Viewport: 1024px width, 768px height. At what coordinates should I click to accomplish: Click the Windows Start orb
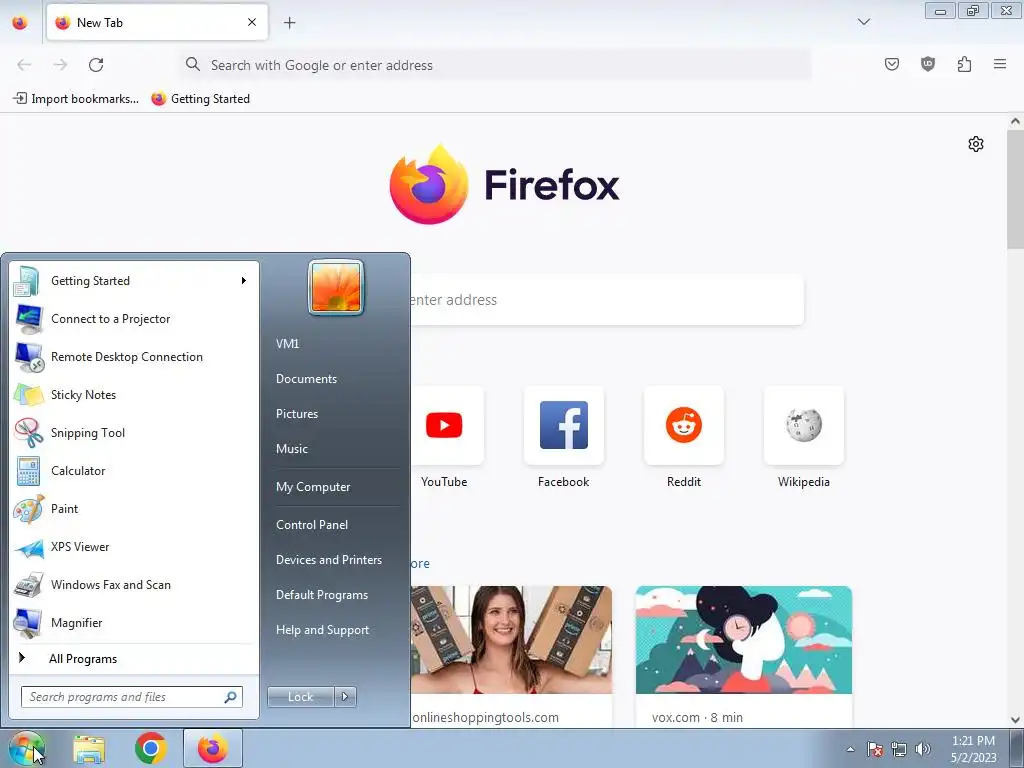pos(25,748)
